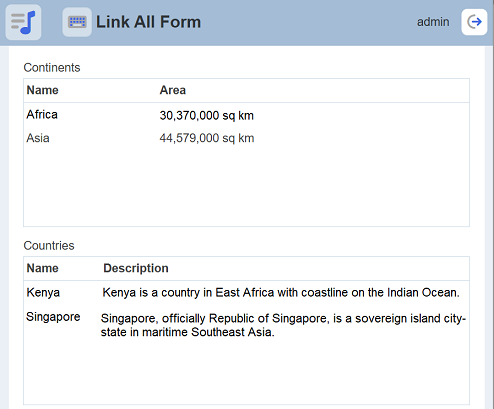
Task: Click the keyboard form icon
Action: 77,22
